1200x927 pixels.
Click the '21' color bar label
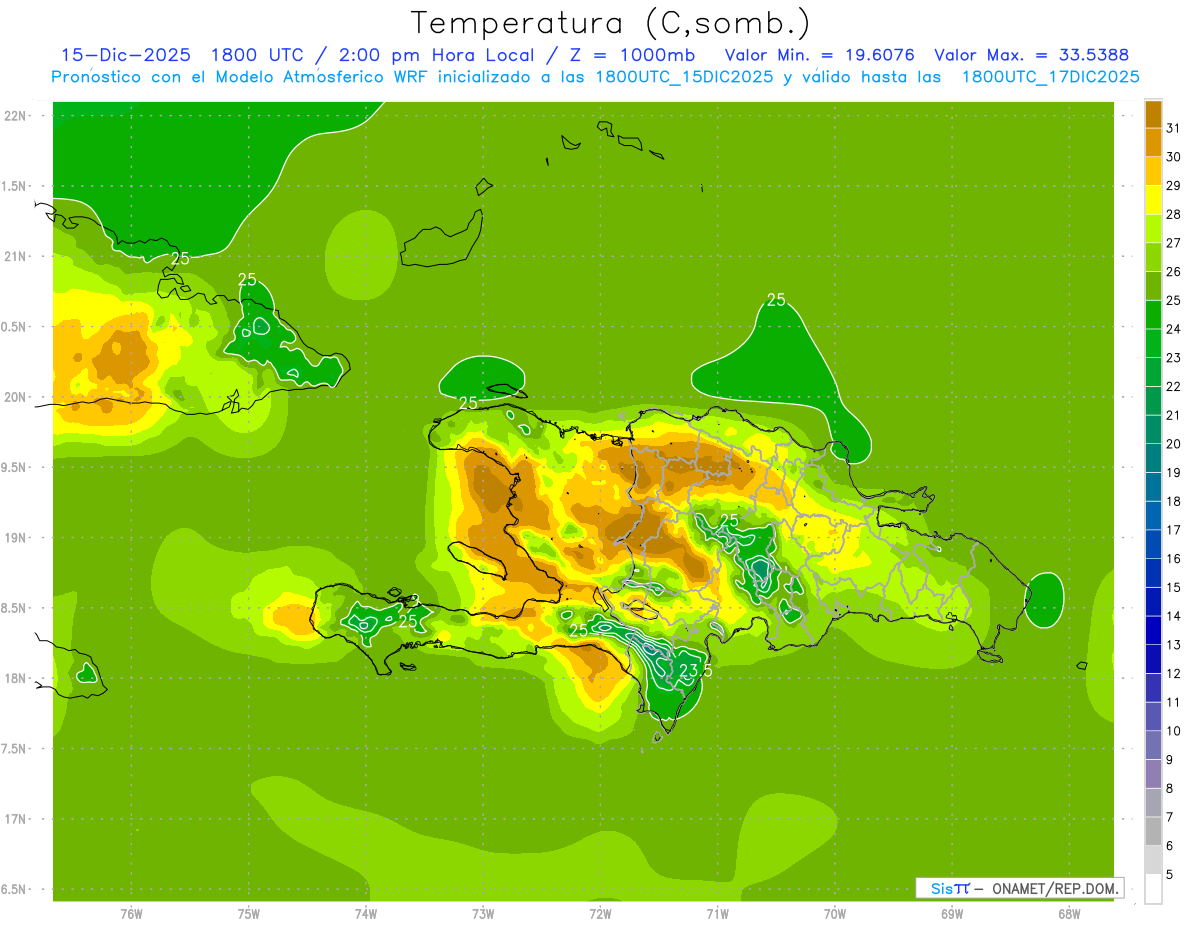click(x=1174, y=415)
